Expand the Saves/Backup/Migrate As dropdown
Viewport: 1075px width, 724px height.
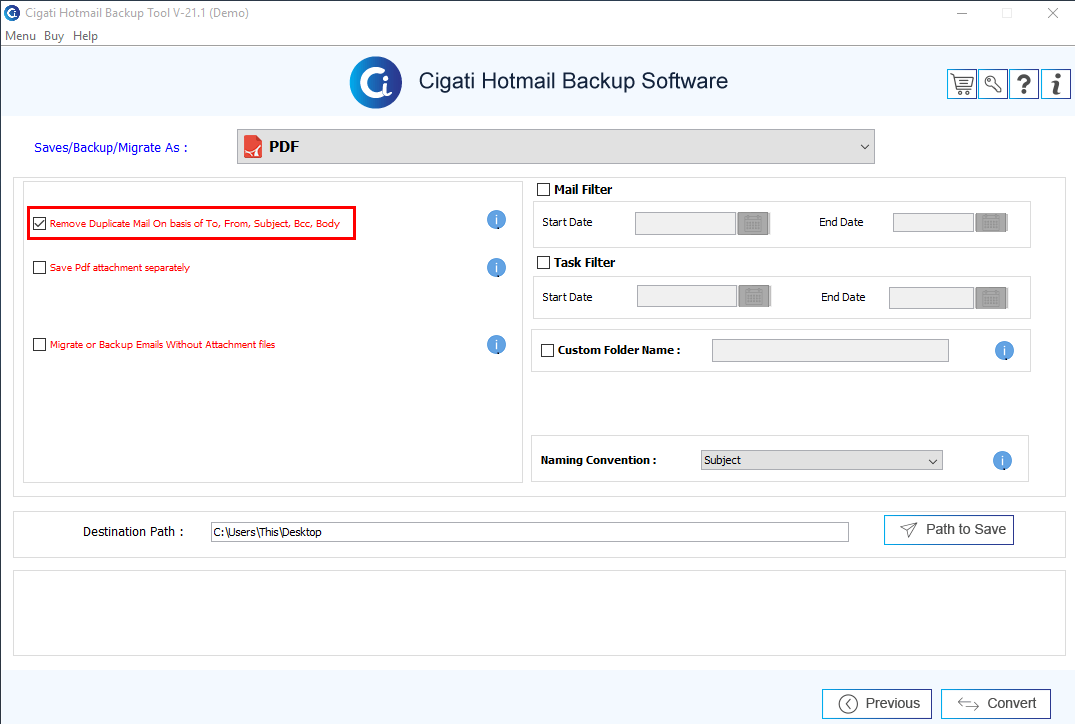[556, 147]
